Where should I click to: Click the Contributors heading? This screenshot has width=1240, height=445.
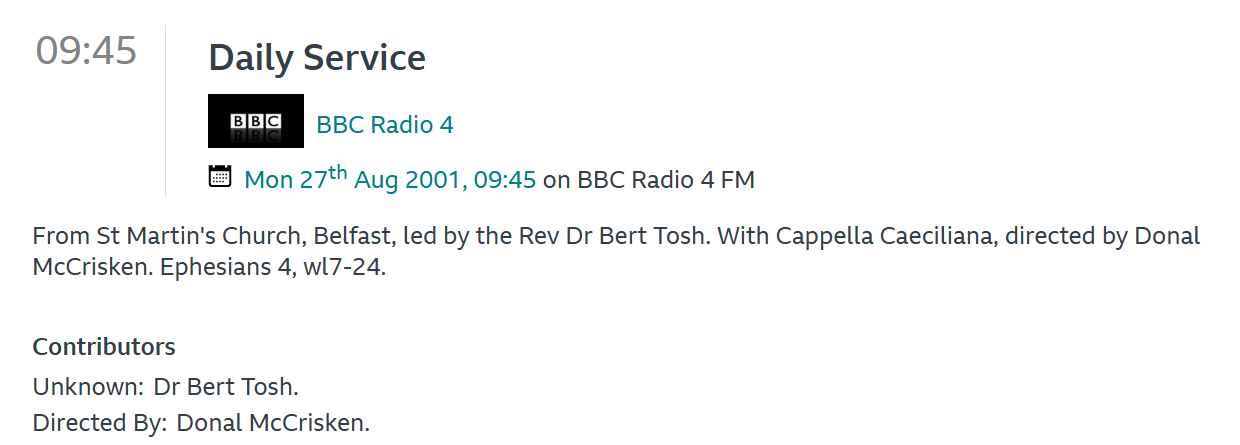104,347
